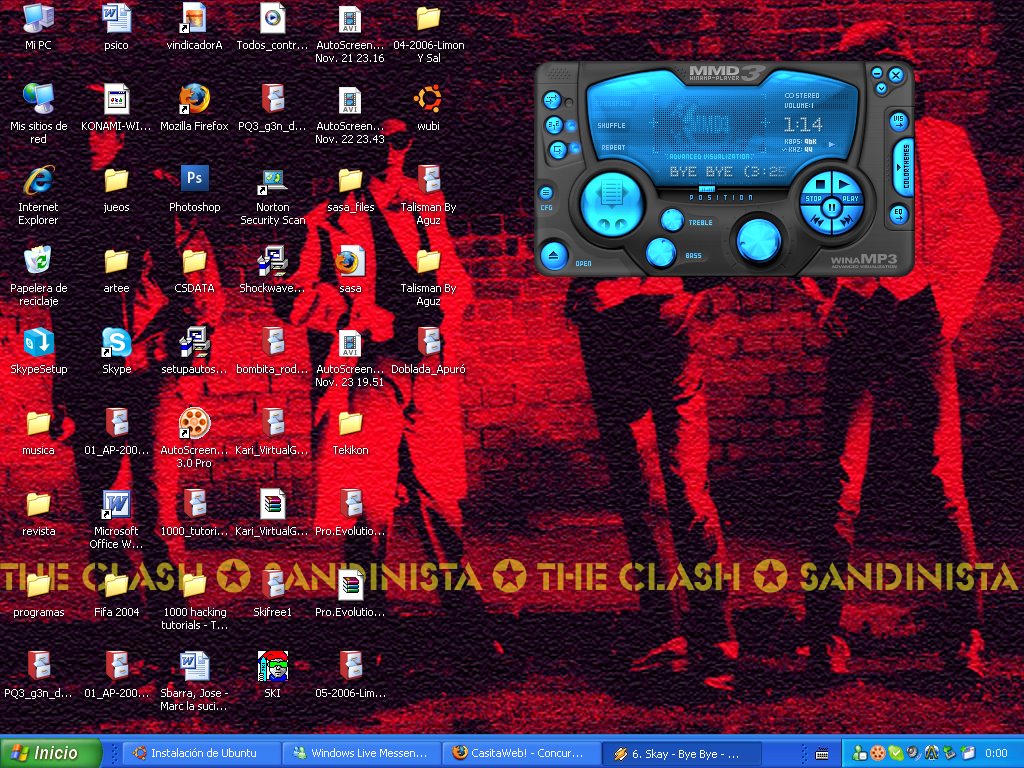Viewport: 1024px width, 768px height.
Task: Select the Microsoft Office Word shortcut
Action: [116, 519]
